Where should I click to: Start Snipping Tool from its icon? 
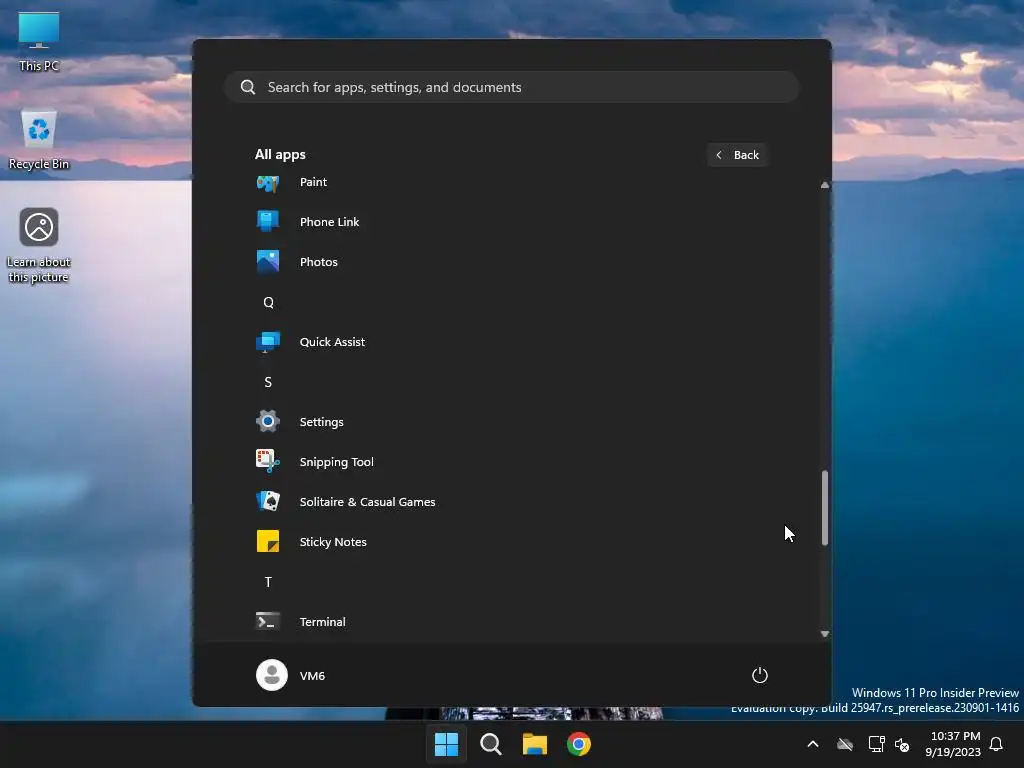[x=268, y=461]
